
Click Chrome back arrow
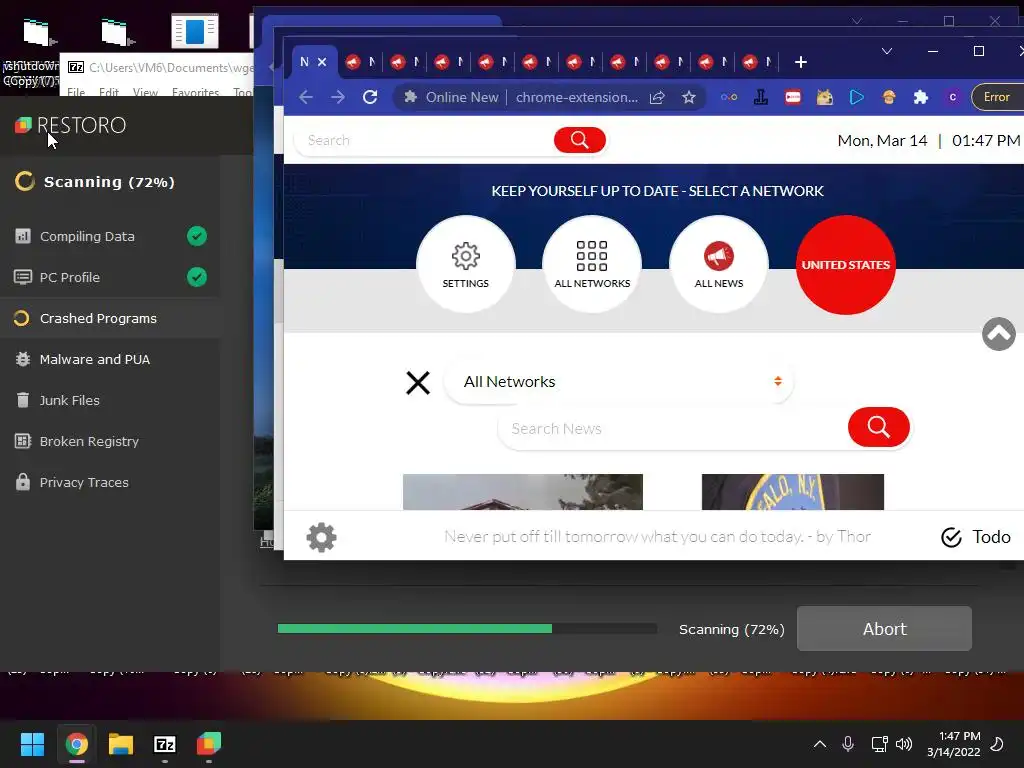[x=306, y=97]
